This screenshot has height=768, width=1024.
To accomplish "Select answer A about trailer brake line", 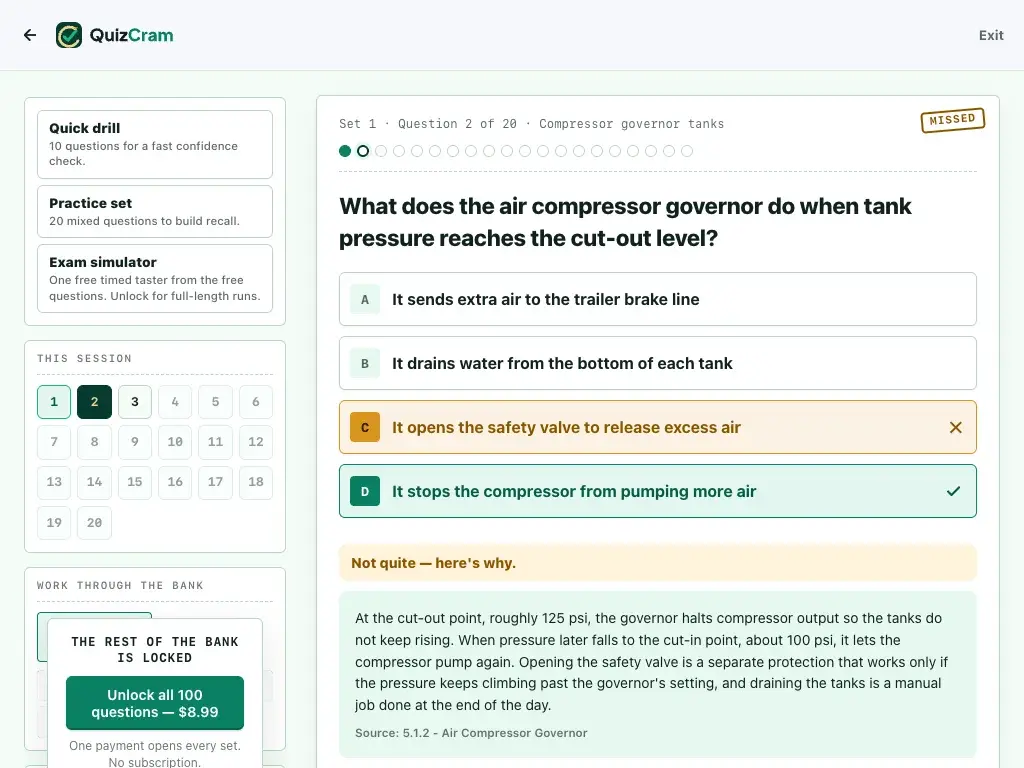I will [x=658, y=299].
